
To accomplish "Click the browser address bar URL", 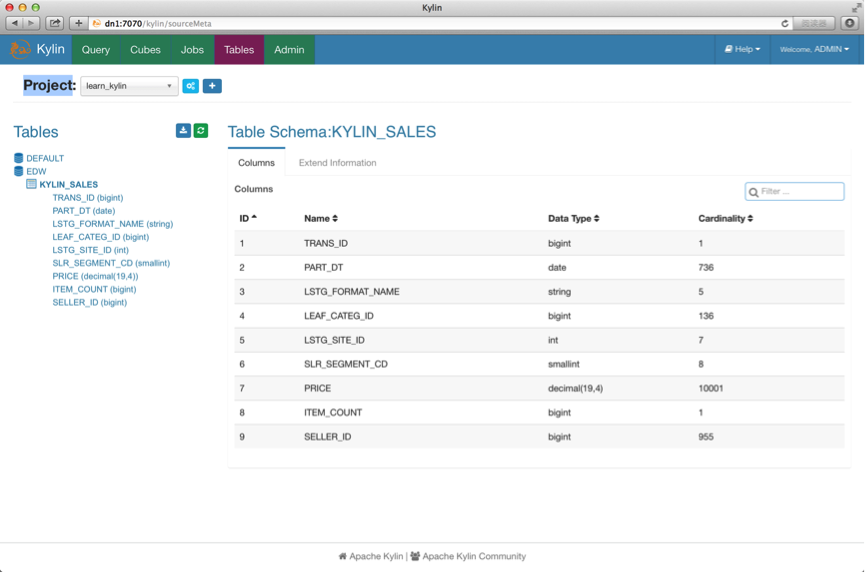I will click(x=158, y=24).
